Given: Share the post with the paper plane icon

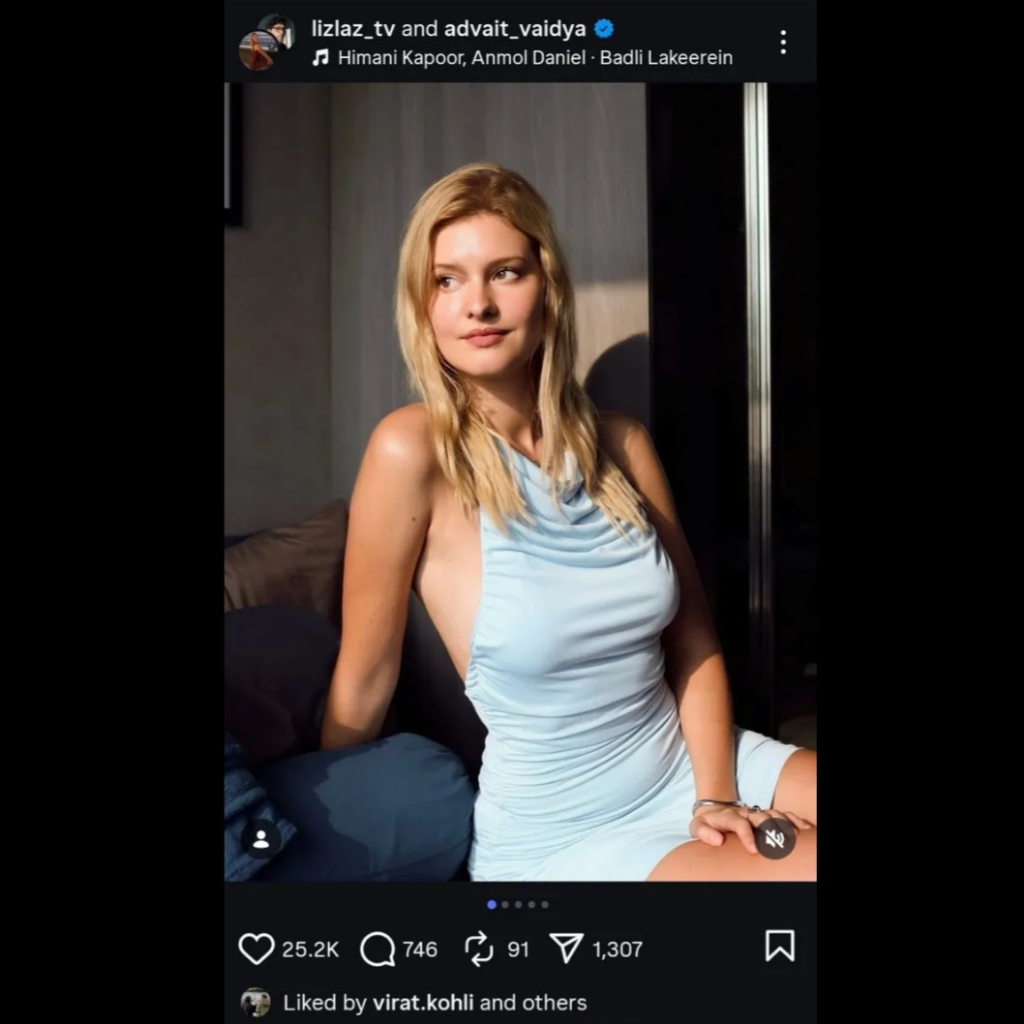Looking at the screenshot, I should click(x=566, y=948).
